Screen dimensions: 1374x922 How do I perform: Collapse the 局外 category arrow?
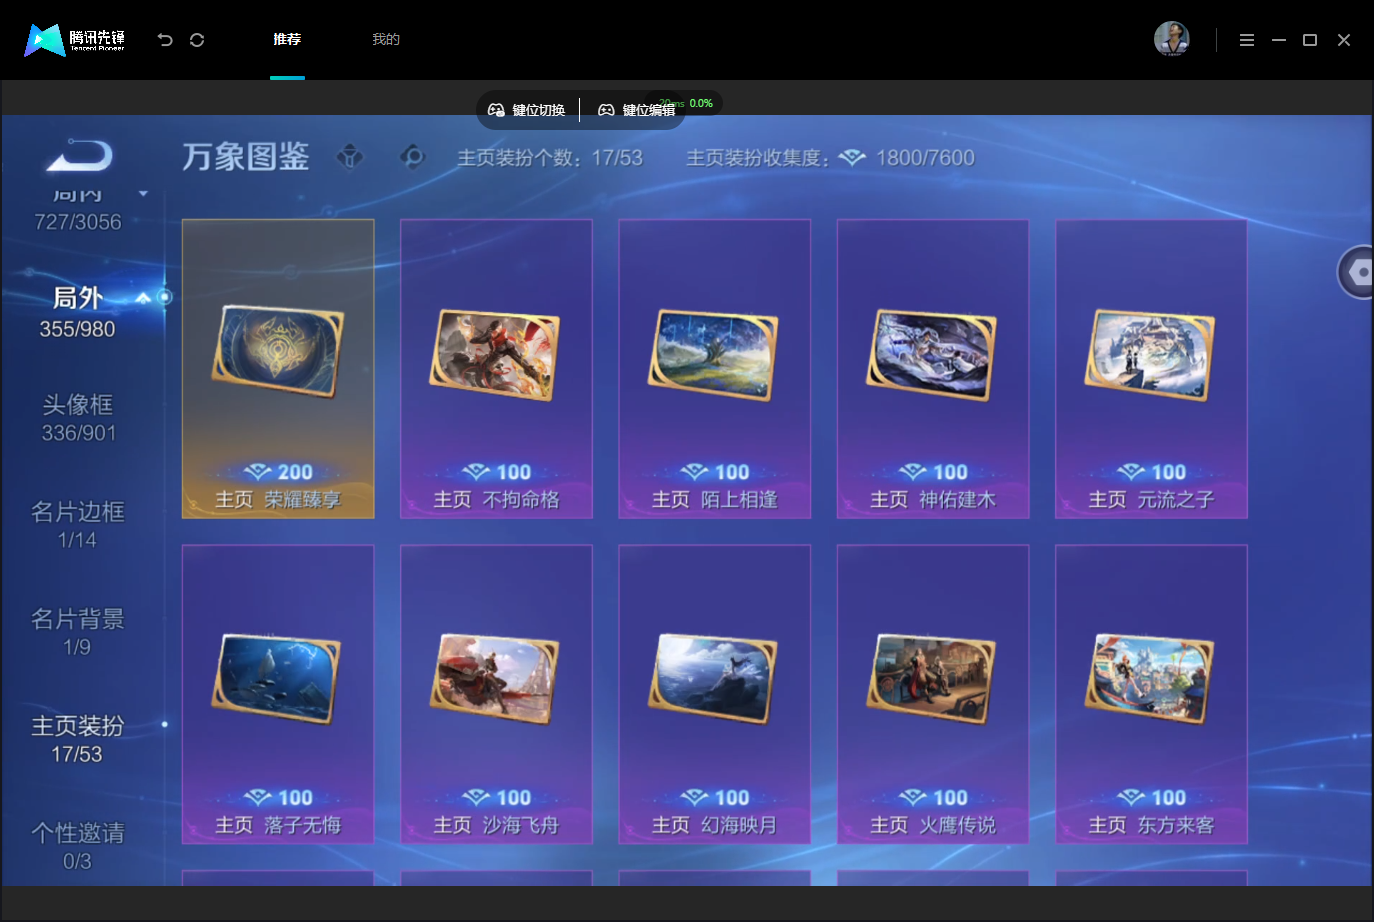[143, 298]
